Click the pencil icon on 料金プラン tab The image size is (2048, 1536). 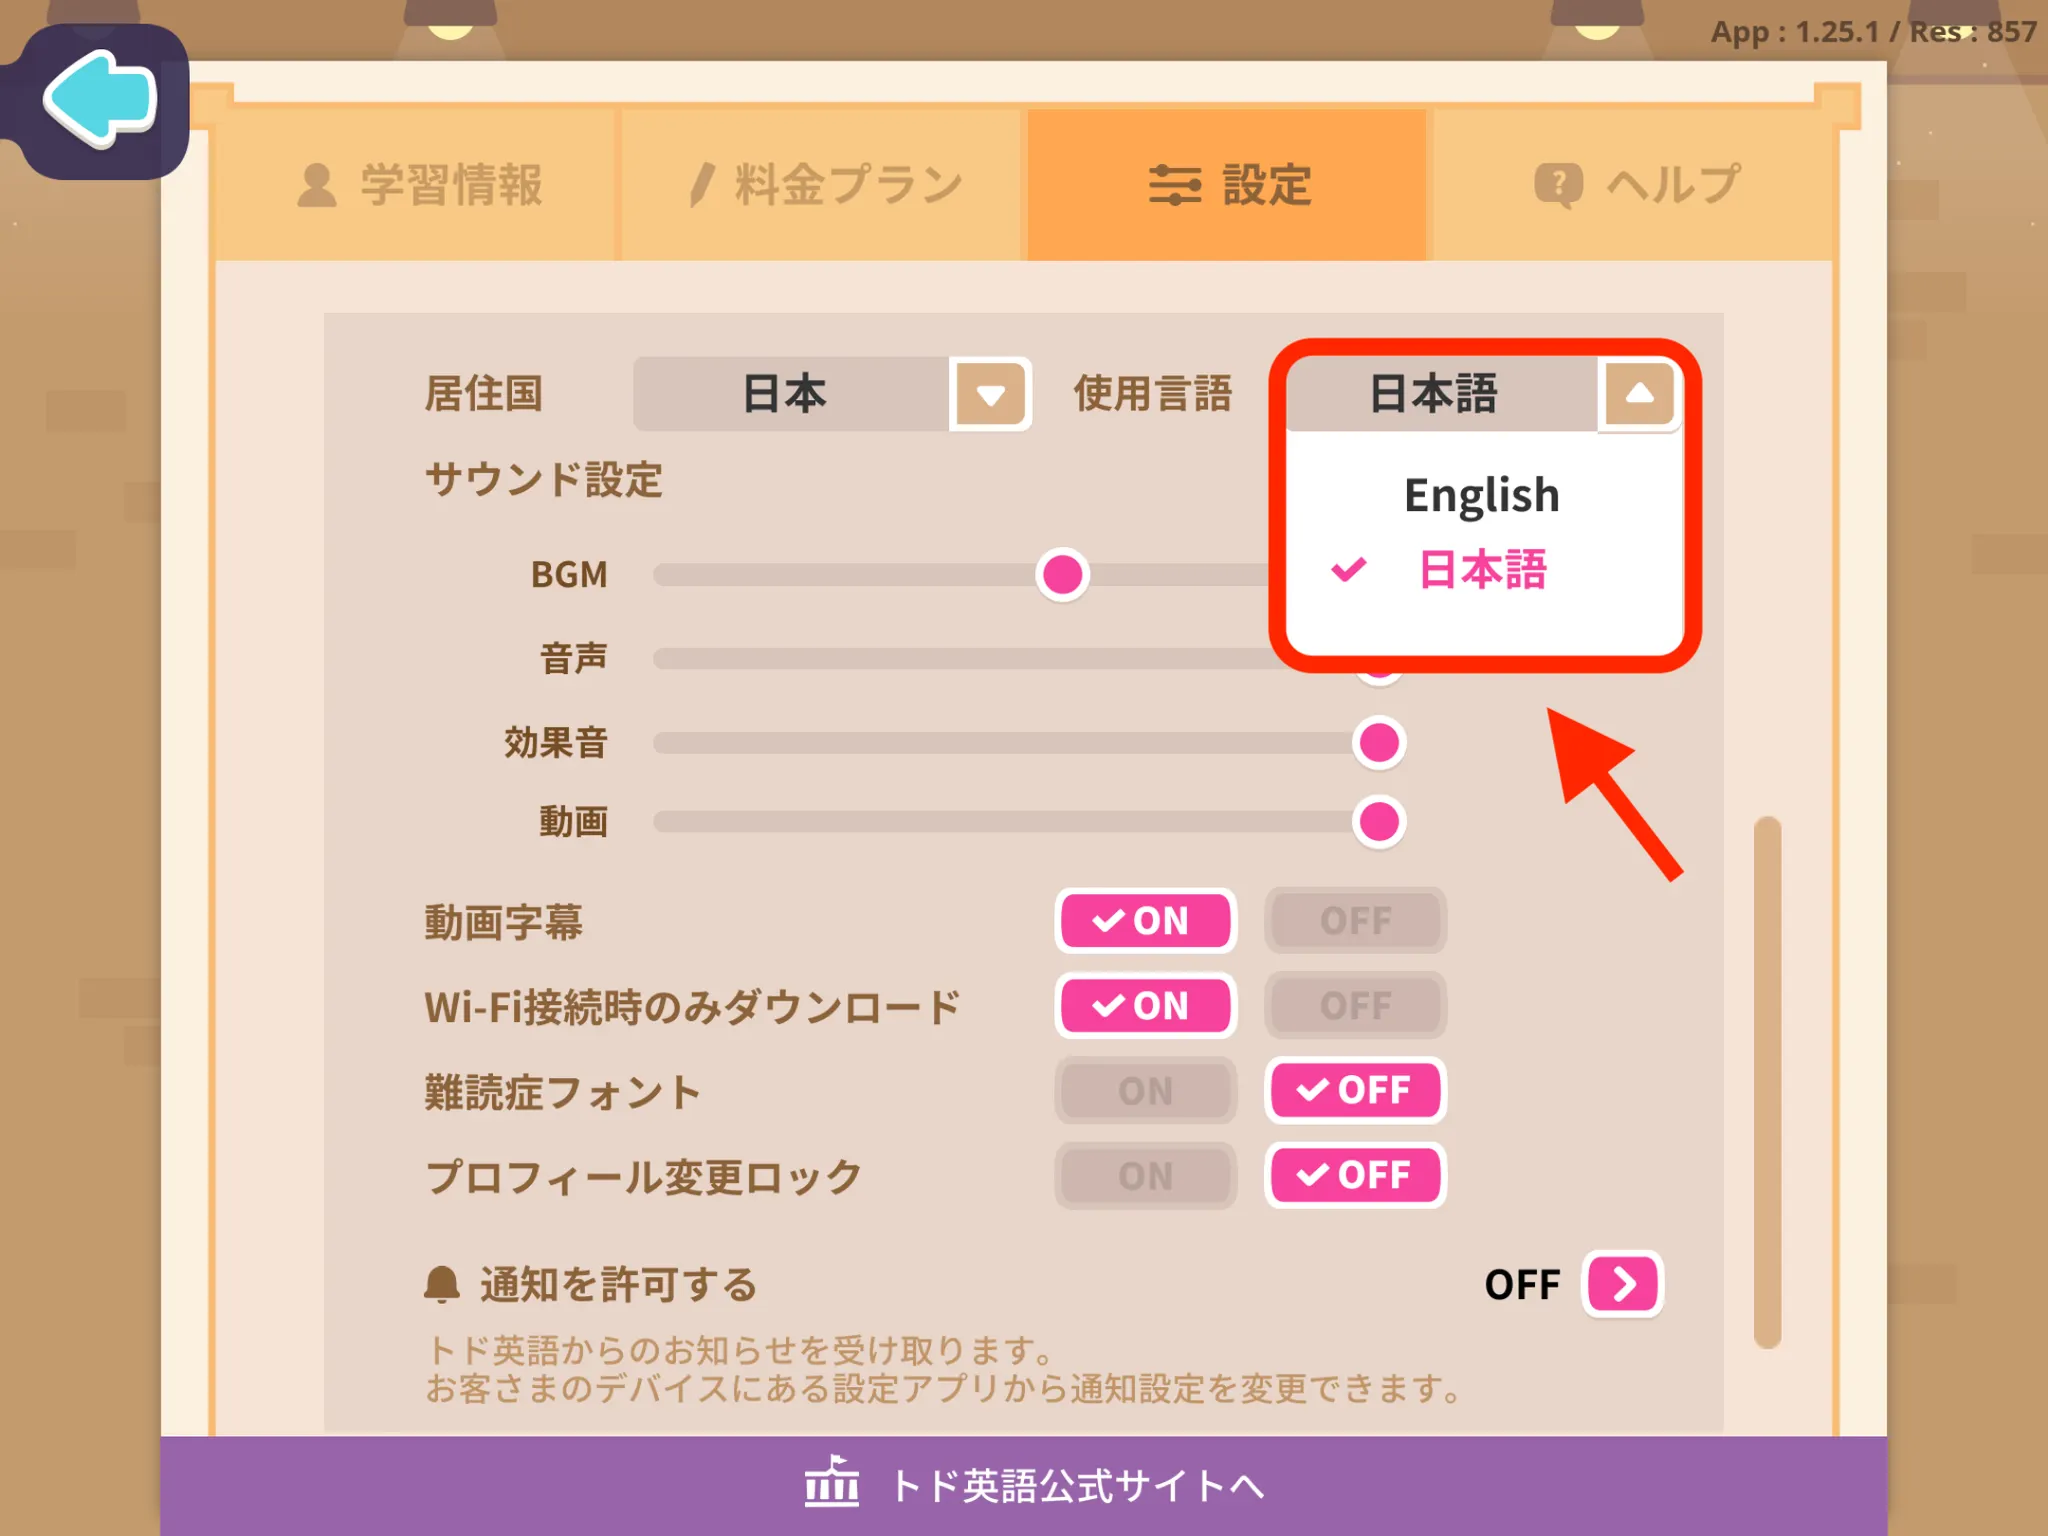[702, 185]
